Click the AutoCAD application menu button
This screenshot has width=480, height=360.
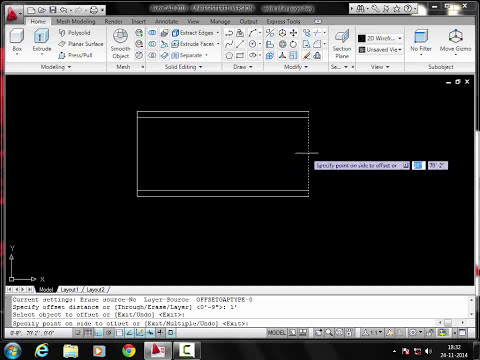tap(13, 14)
